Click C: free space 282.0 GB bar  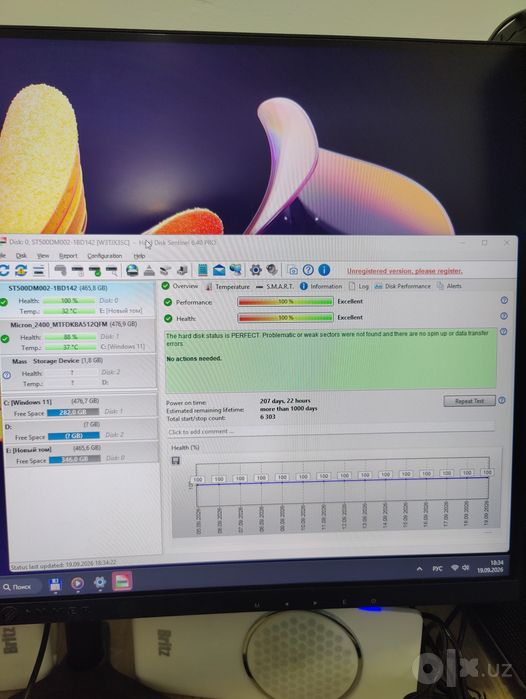[x=73, y=412]
